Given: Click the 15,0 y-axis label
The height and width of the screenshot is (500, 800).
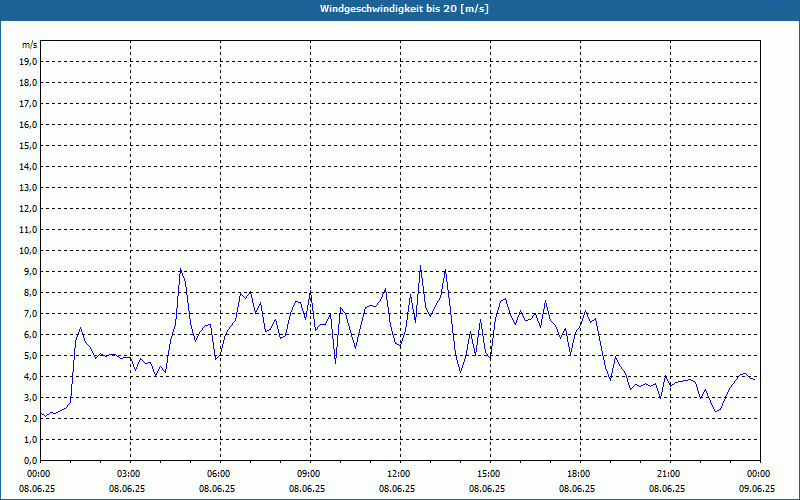Looking at the screenshot, I should pyautogui.click(x=29, y=145).
